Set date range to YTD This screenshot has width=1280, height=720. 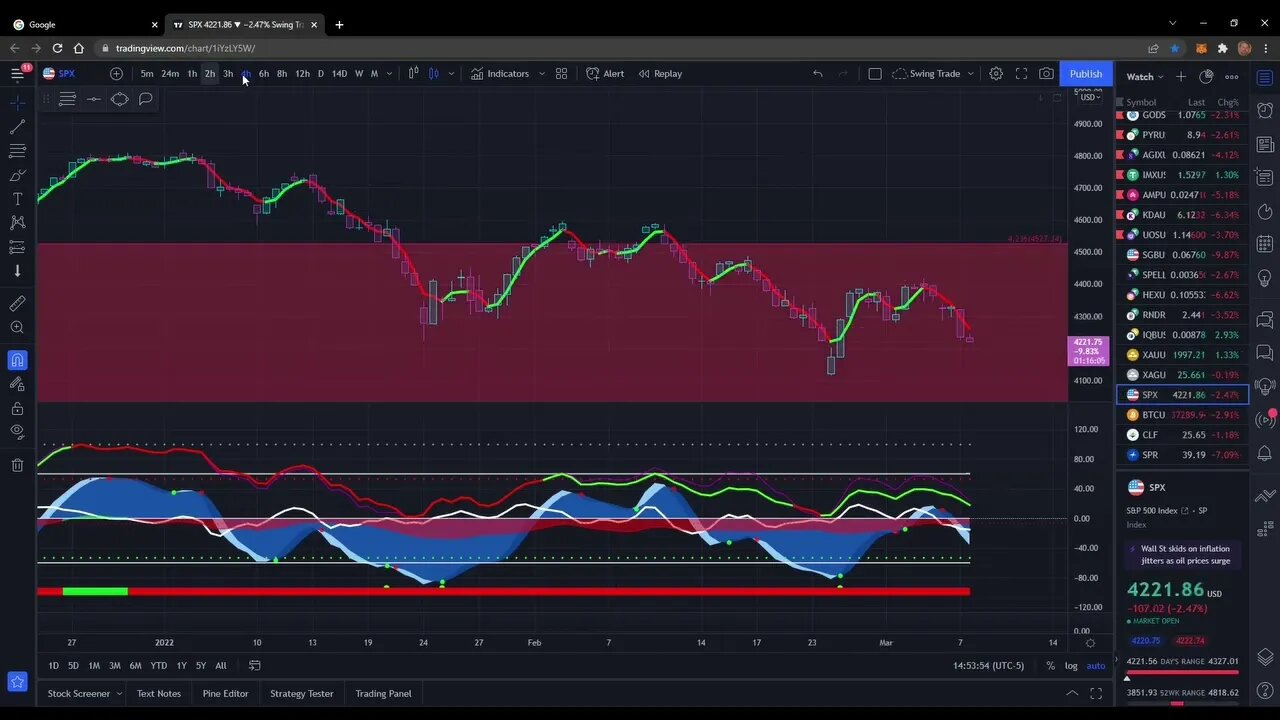coord(158,665)
